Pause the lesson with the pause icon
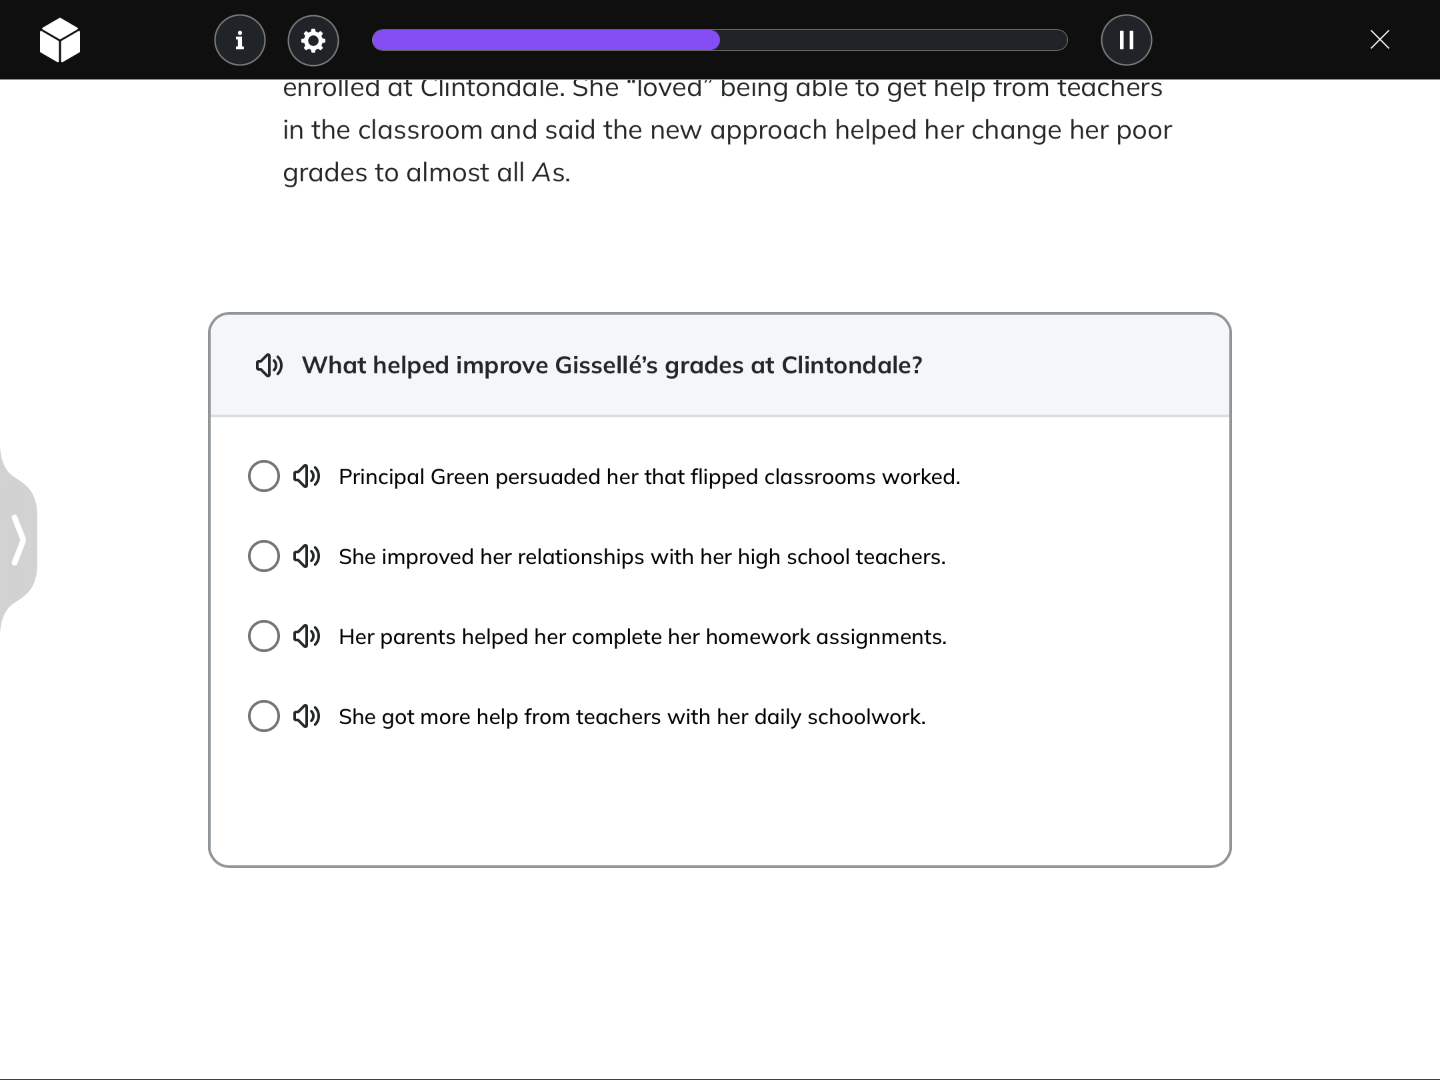 [1126, 40]
